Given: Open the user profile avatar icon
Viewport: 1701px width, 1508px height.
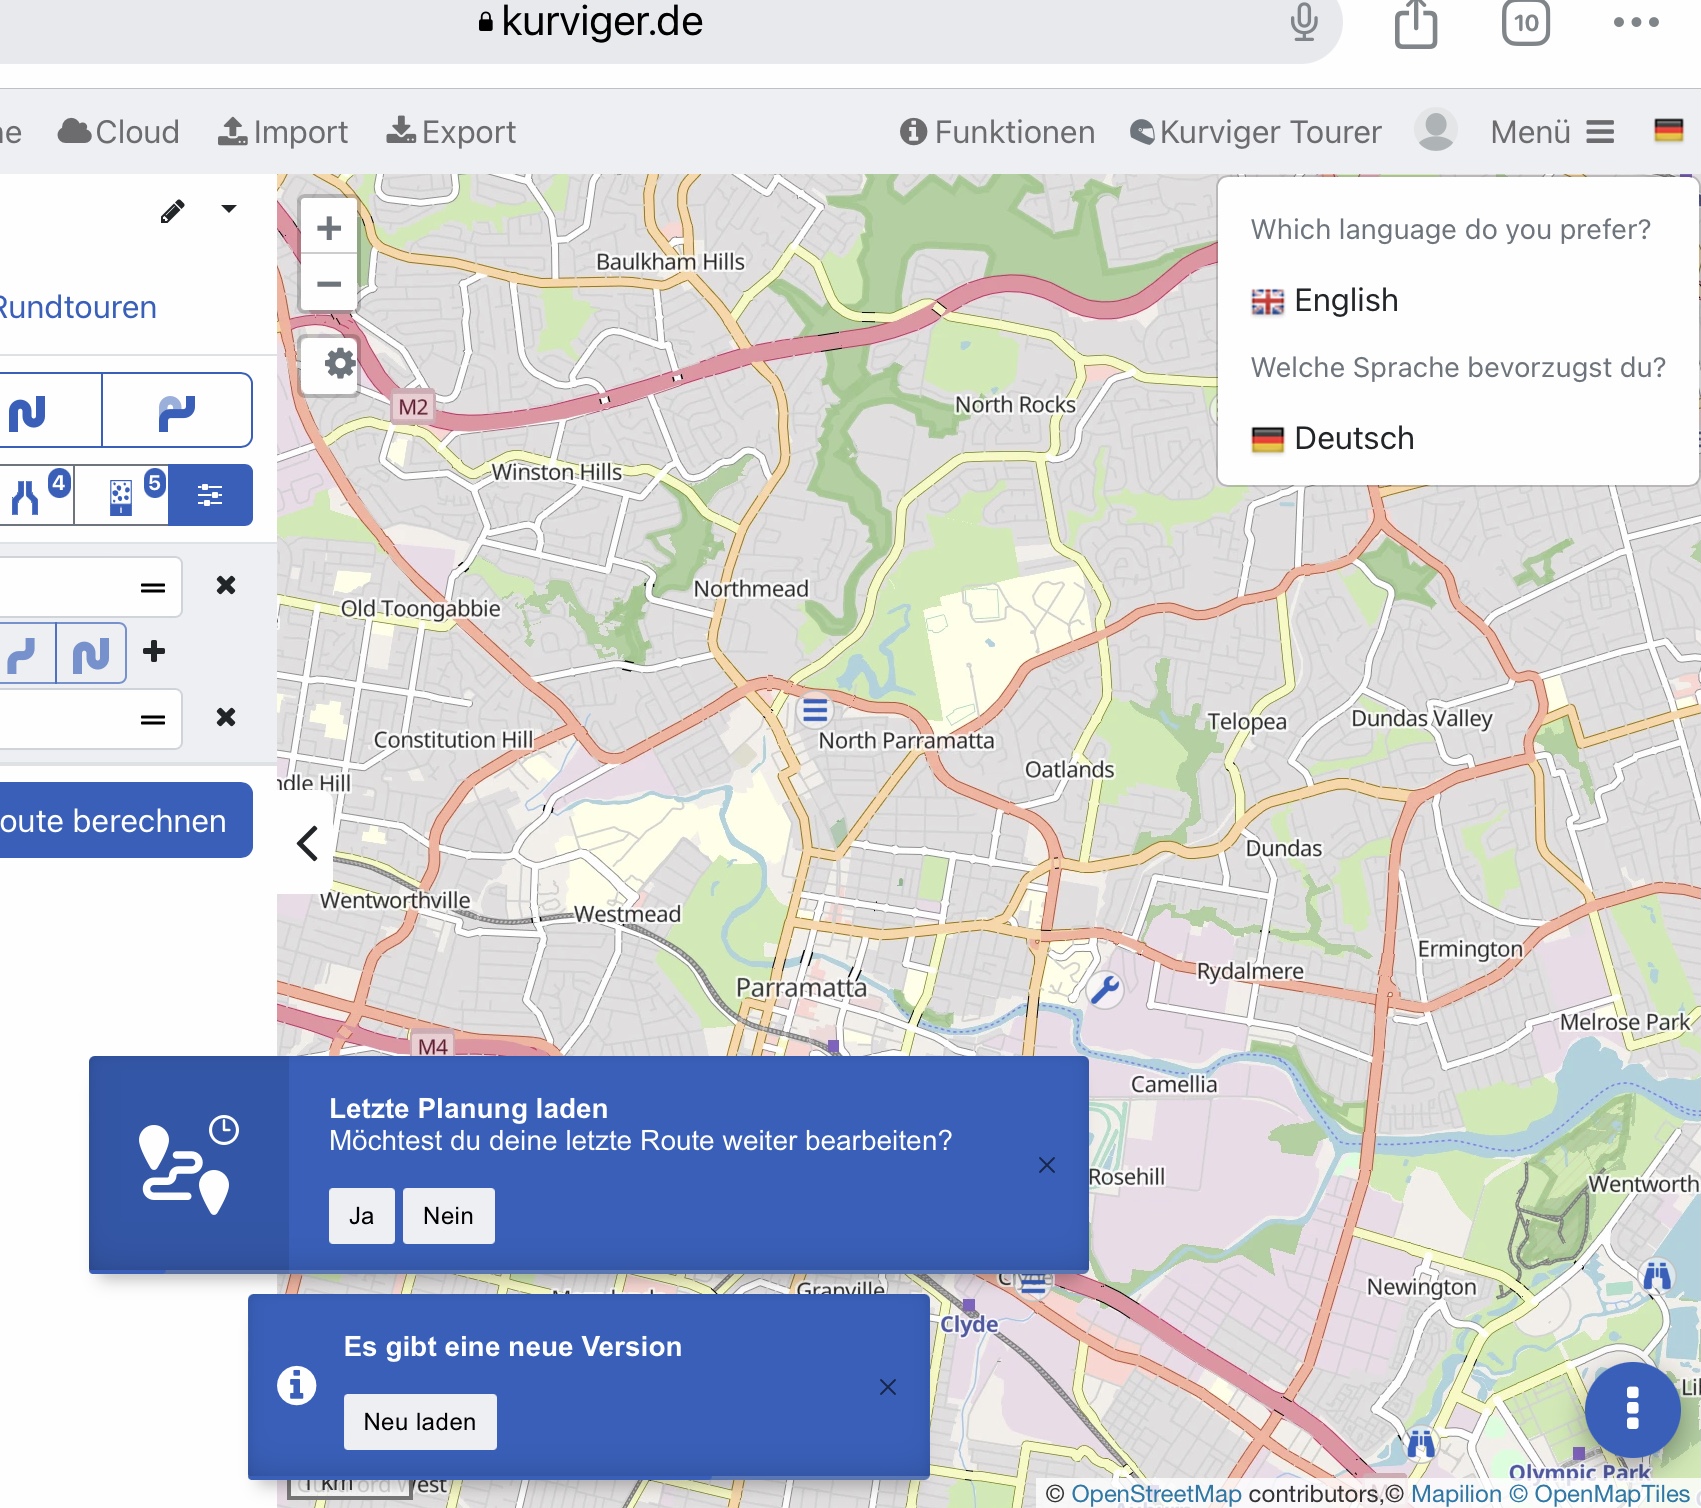Looking at the screenshot, I should click(x=1435, y=131).
